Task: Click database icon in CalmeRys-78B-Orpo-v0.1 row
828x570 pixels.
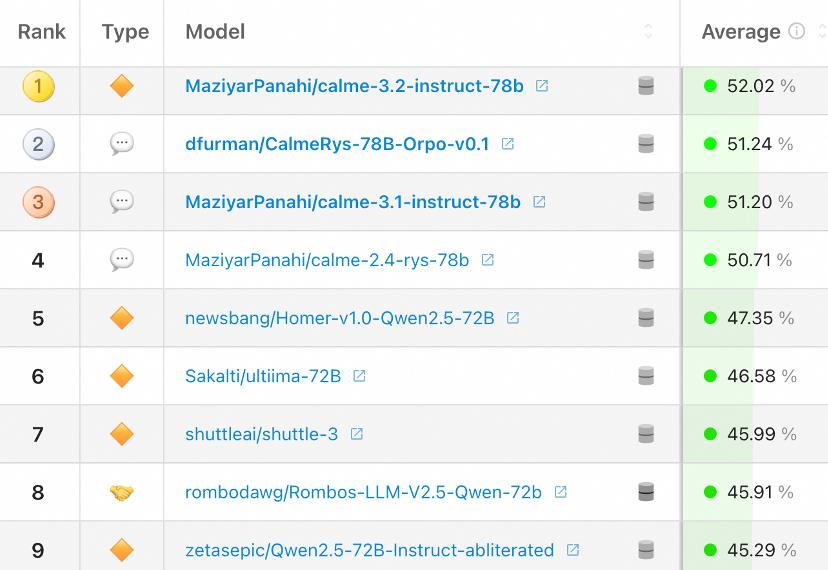Action: (x=646, y=144)
